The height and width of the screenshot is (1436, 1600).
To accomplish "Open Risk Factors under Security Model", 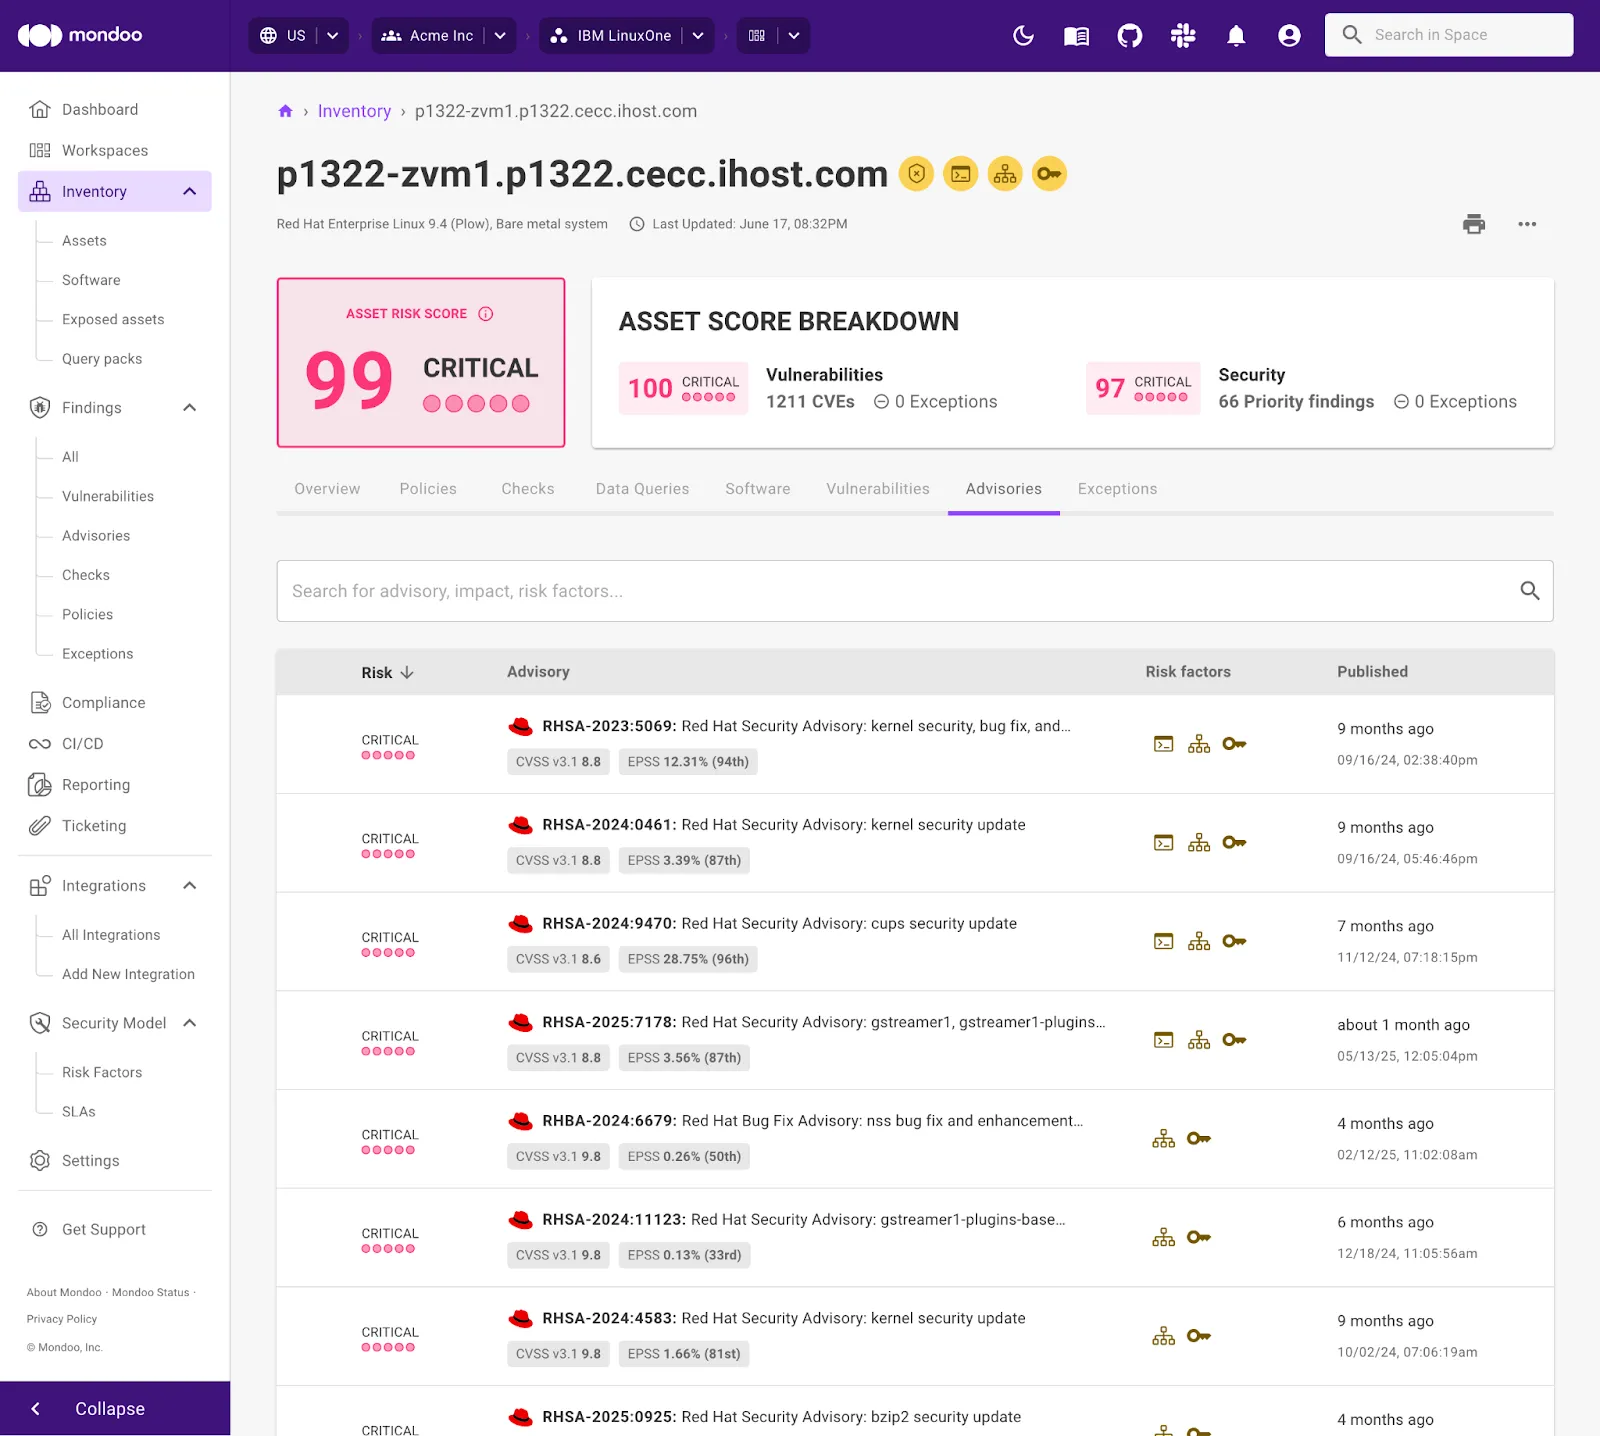I will (102, 1072).
